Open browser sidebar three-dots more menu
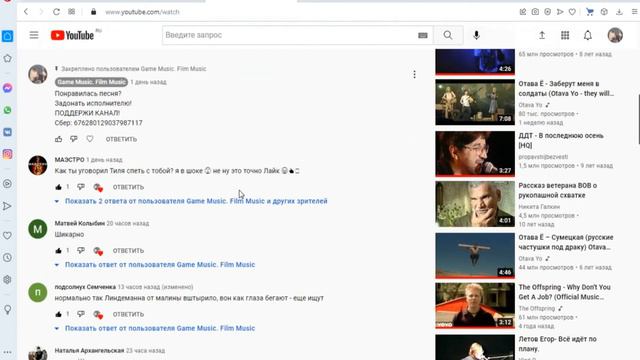The image size is (640, 360). [x=7, y=352]
